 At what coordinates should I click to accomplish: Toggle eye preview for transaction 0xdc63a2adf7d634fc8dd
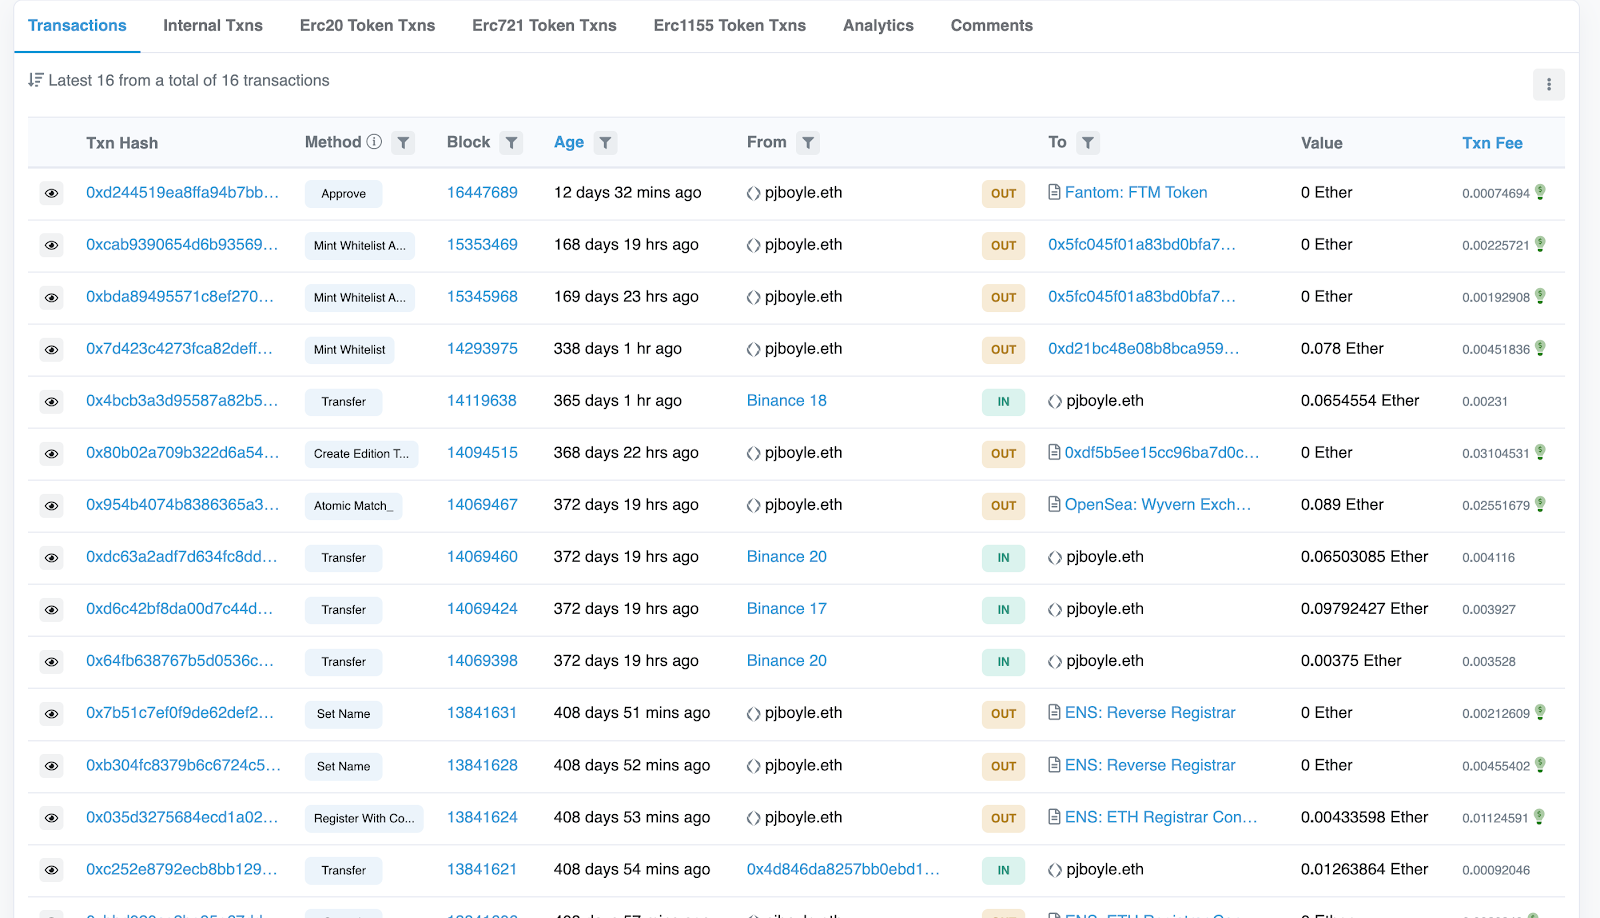click(x=51, y=557)
